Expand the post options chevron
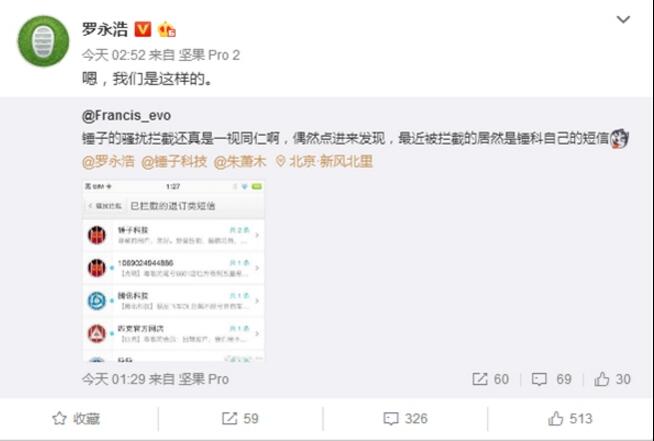The width and height of the screenshot is (654, 441). [623, 19]
